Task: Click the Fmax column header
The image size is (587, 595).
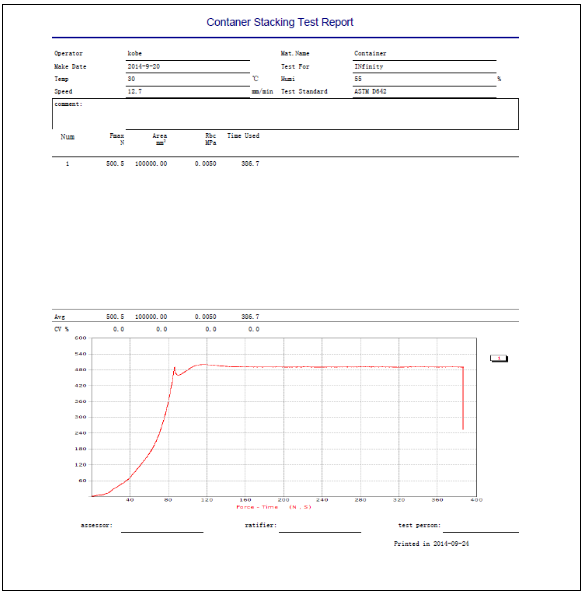Action: (x=117, y=139)
